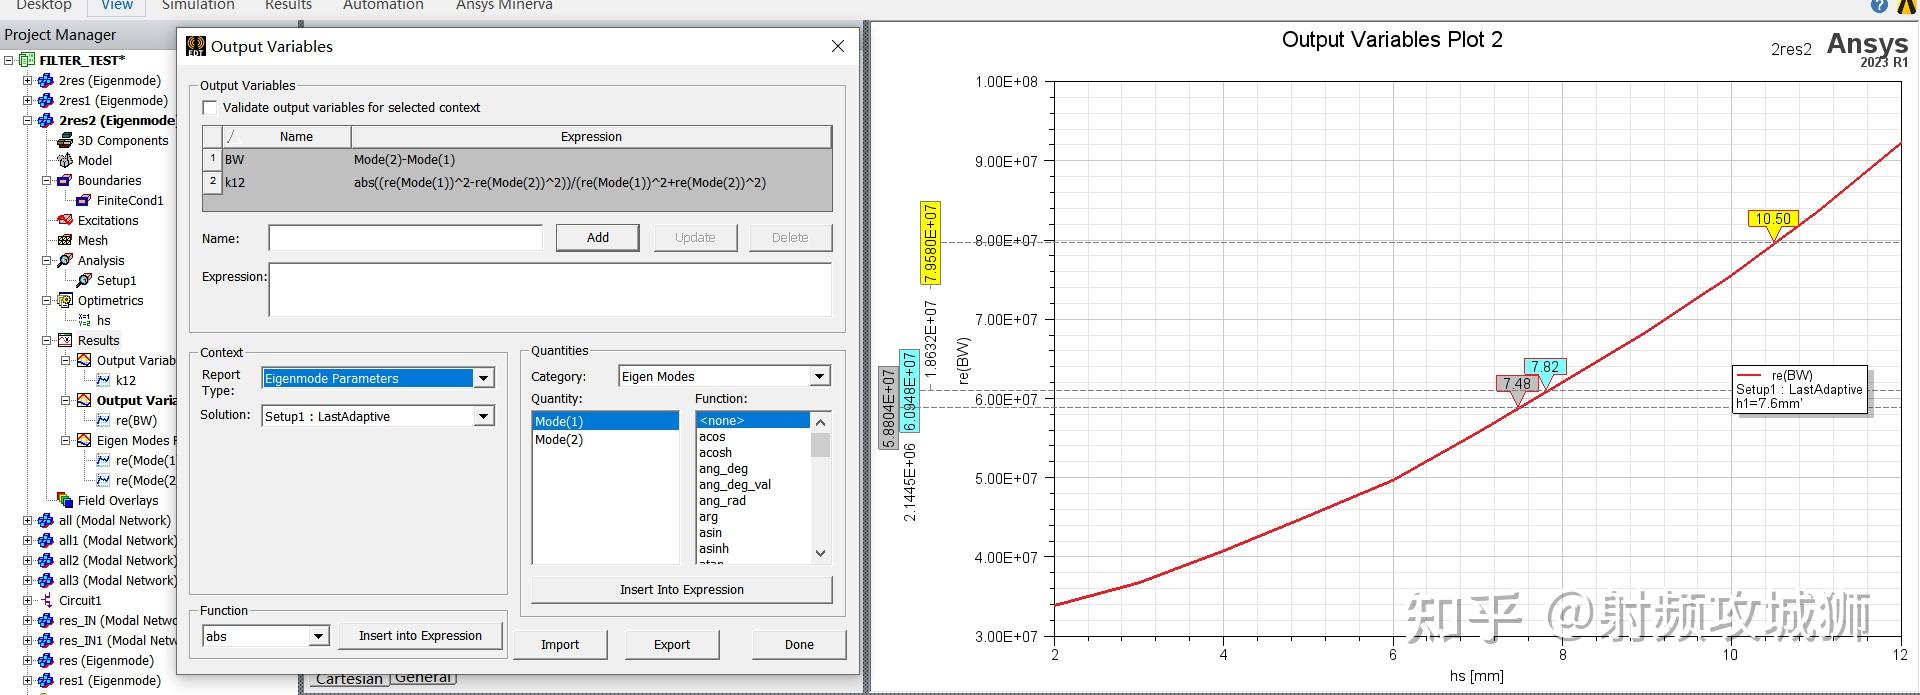Open the Function abs dropdown
This screenshot has height=695, width=1920.
pos(318,636)
